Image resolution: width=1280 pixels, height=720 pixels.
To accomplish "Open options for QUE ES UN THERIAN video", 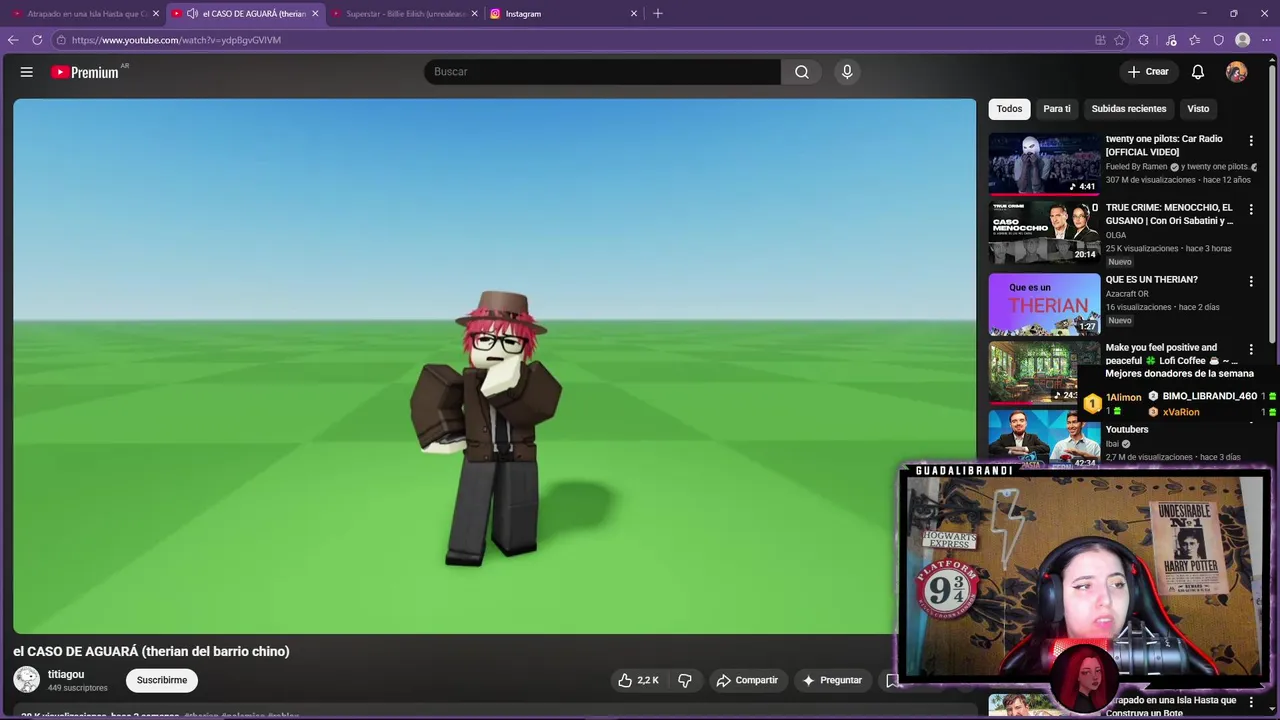I will point(1251,281).
